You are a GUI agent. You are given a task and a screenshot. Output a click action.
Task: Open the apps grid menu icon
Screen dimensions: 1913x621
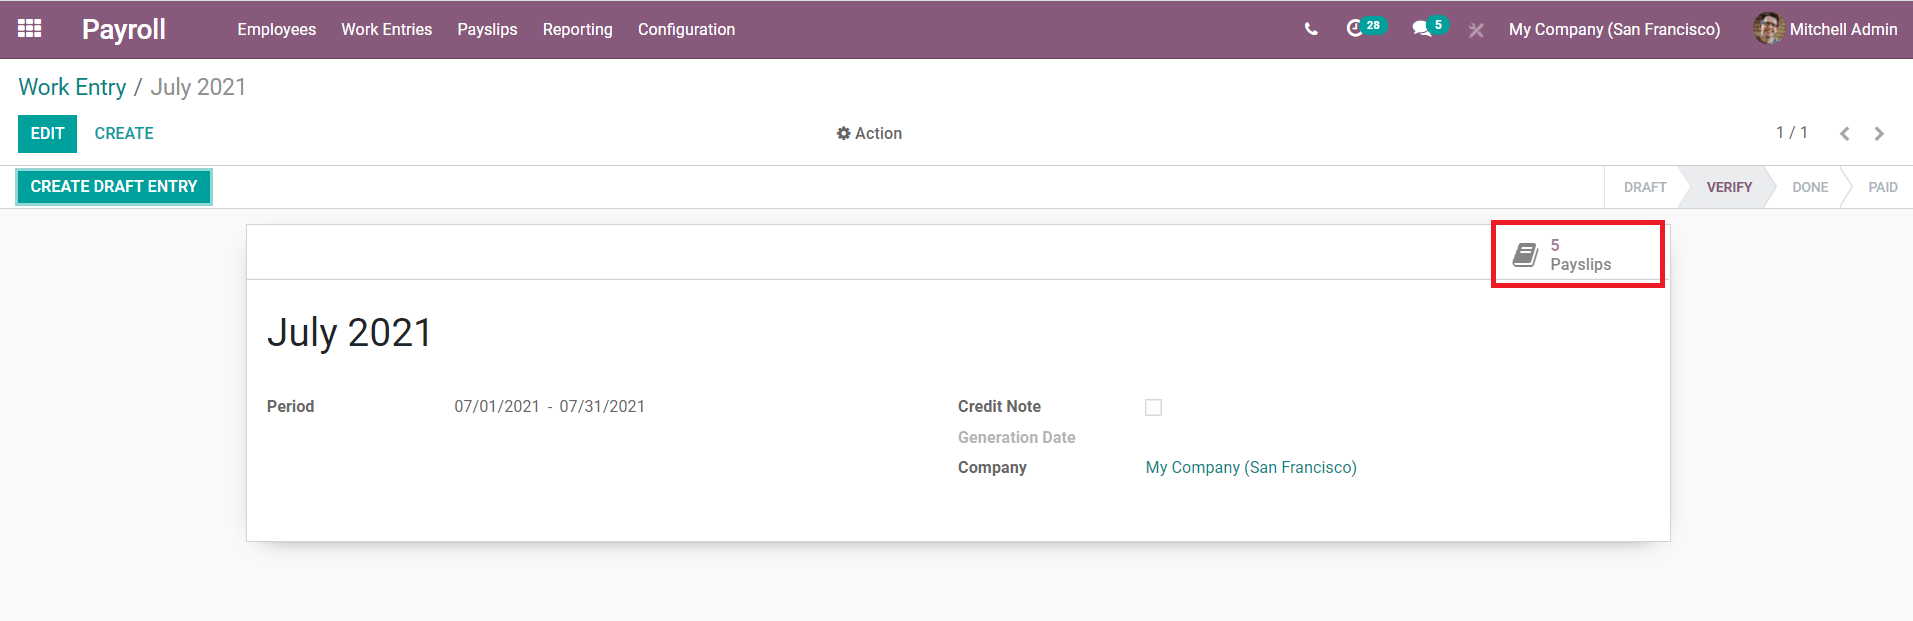pyautogui.click(x=30, y=29)
